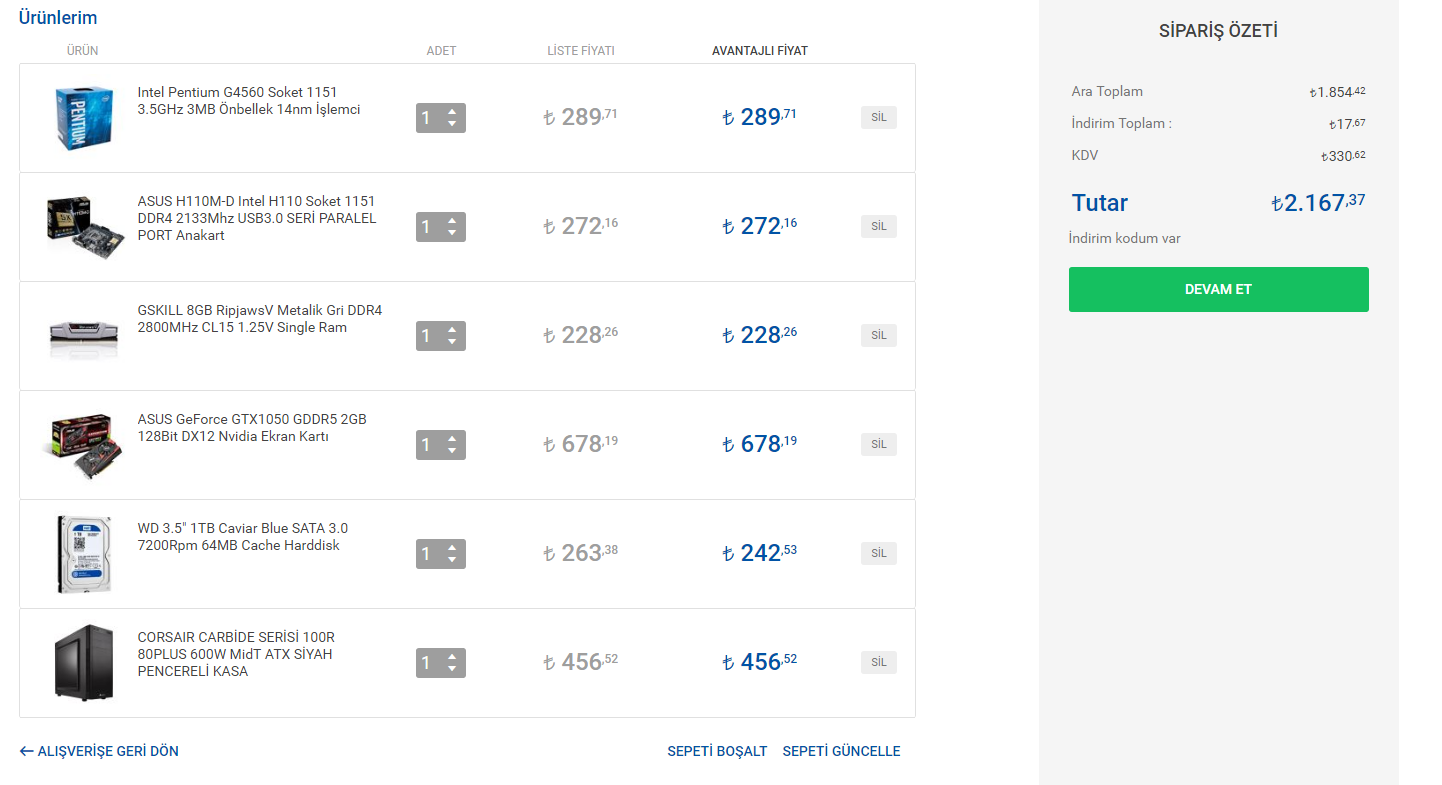Increase quantity of Corsair Carbide case
The height and width of the screenshot is (785, 1442).
pyautogui.click(x=452, y=657)
